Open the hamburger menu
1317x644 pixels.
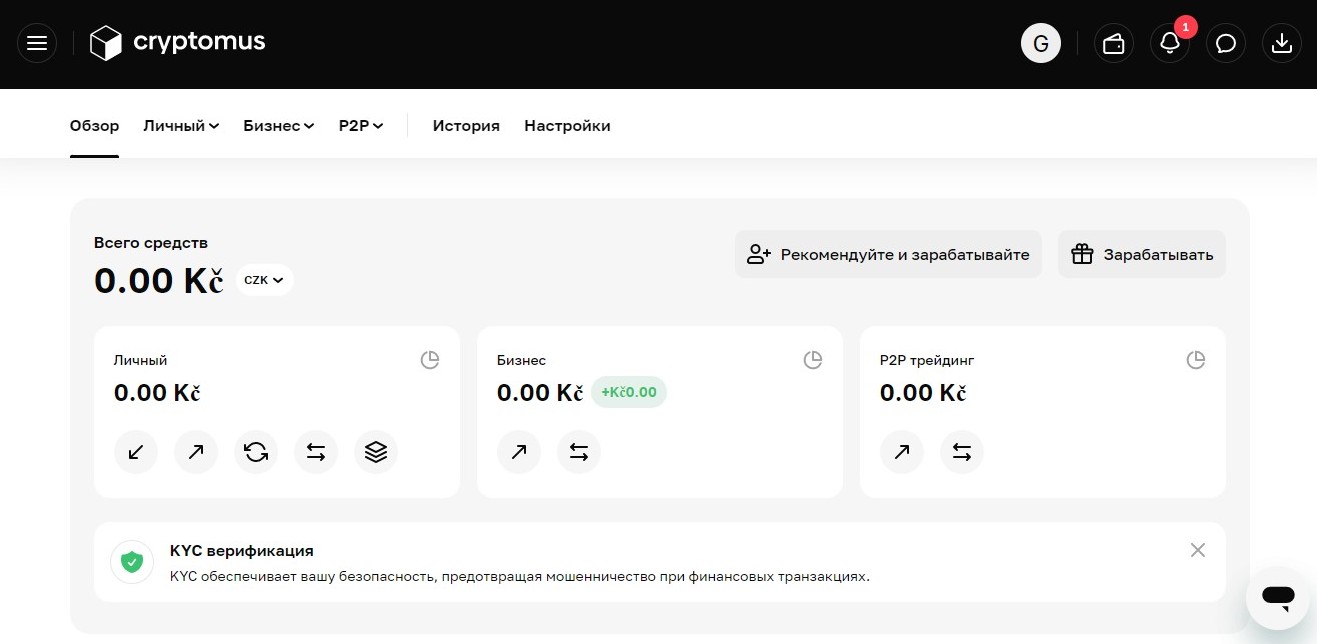(x=37, y=43)
